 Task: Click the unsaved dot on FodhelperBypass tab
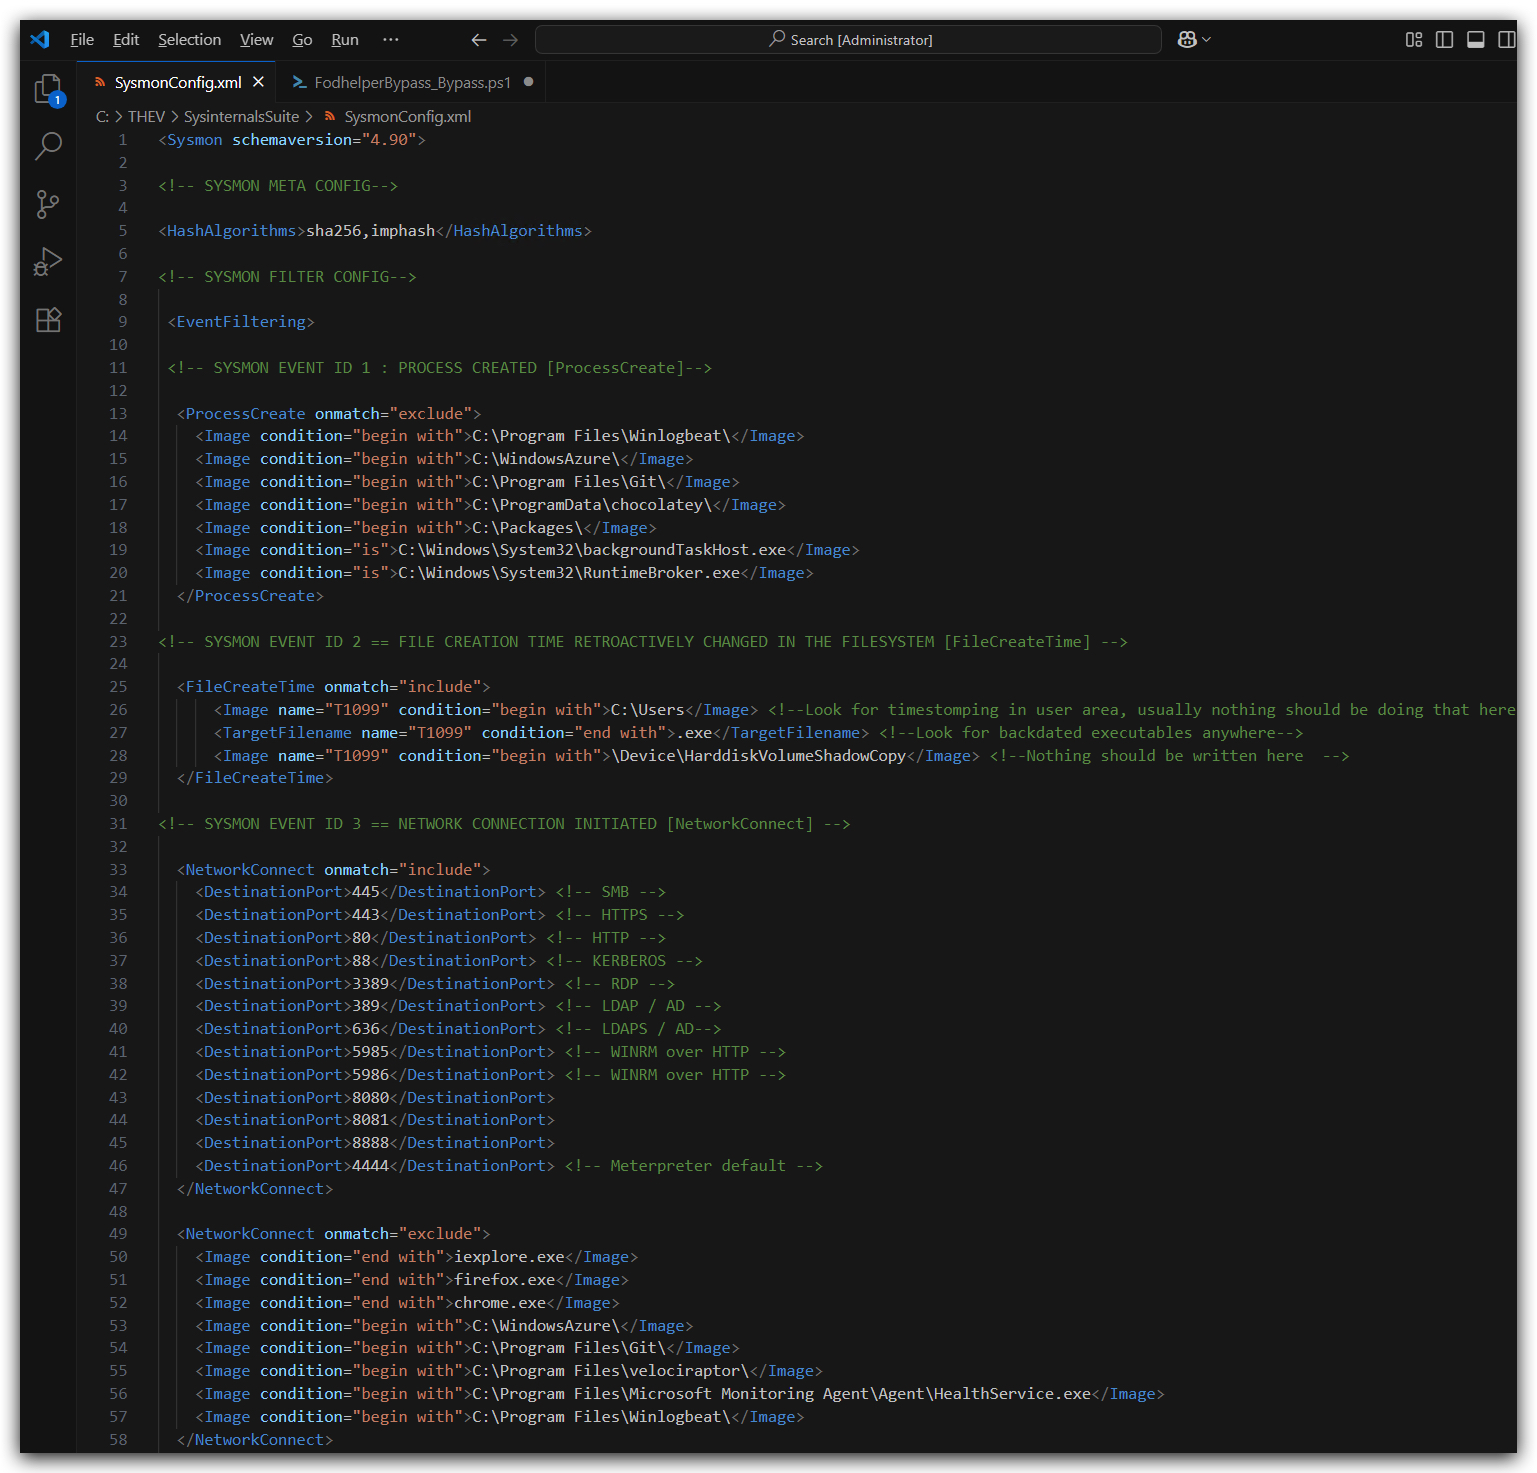click(x=528, y=82)
